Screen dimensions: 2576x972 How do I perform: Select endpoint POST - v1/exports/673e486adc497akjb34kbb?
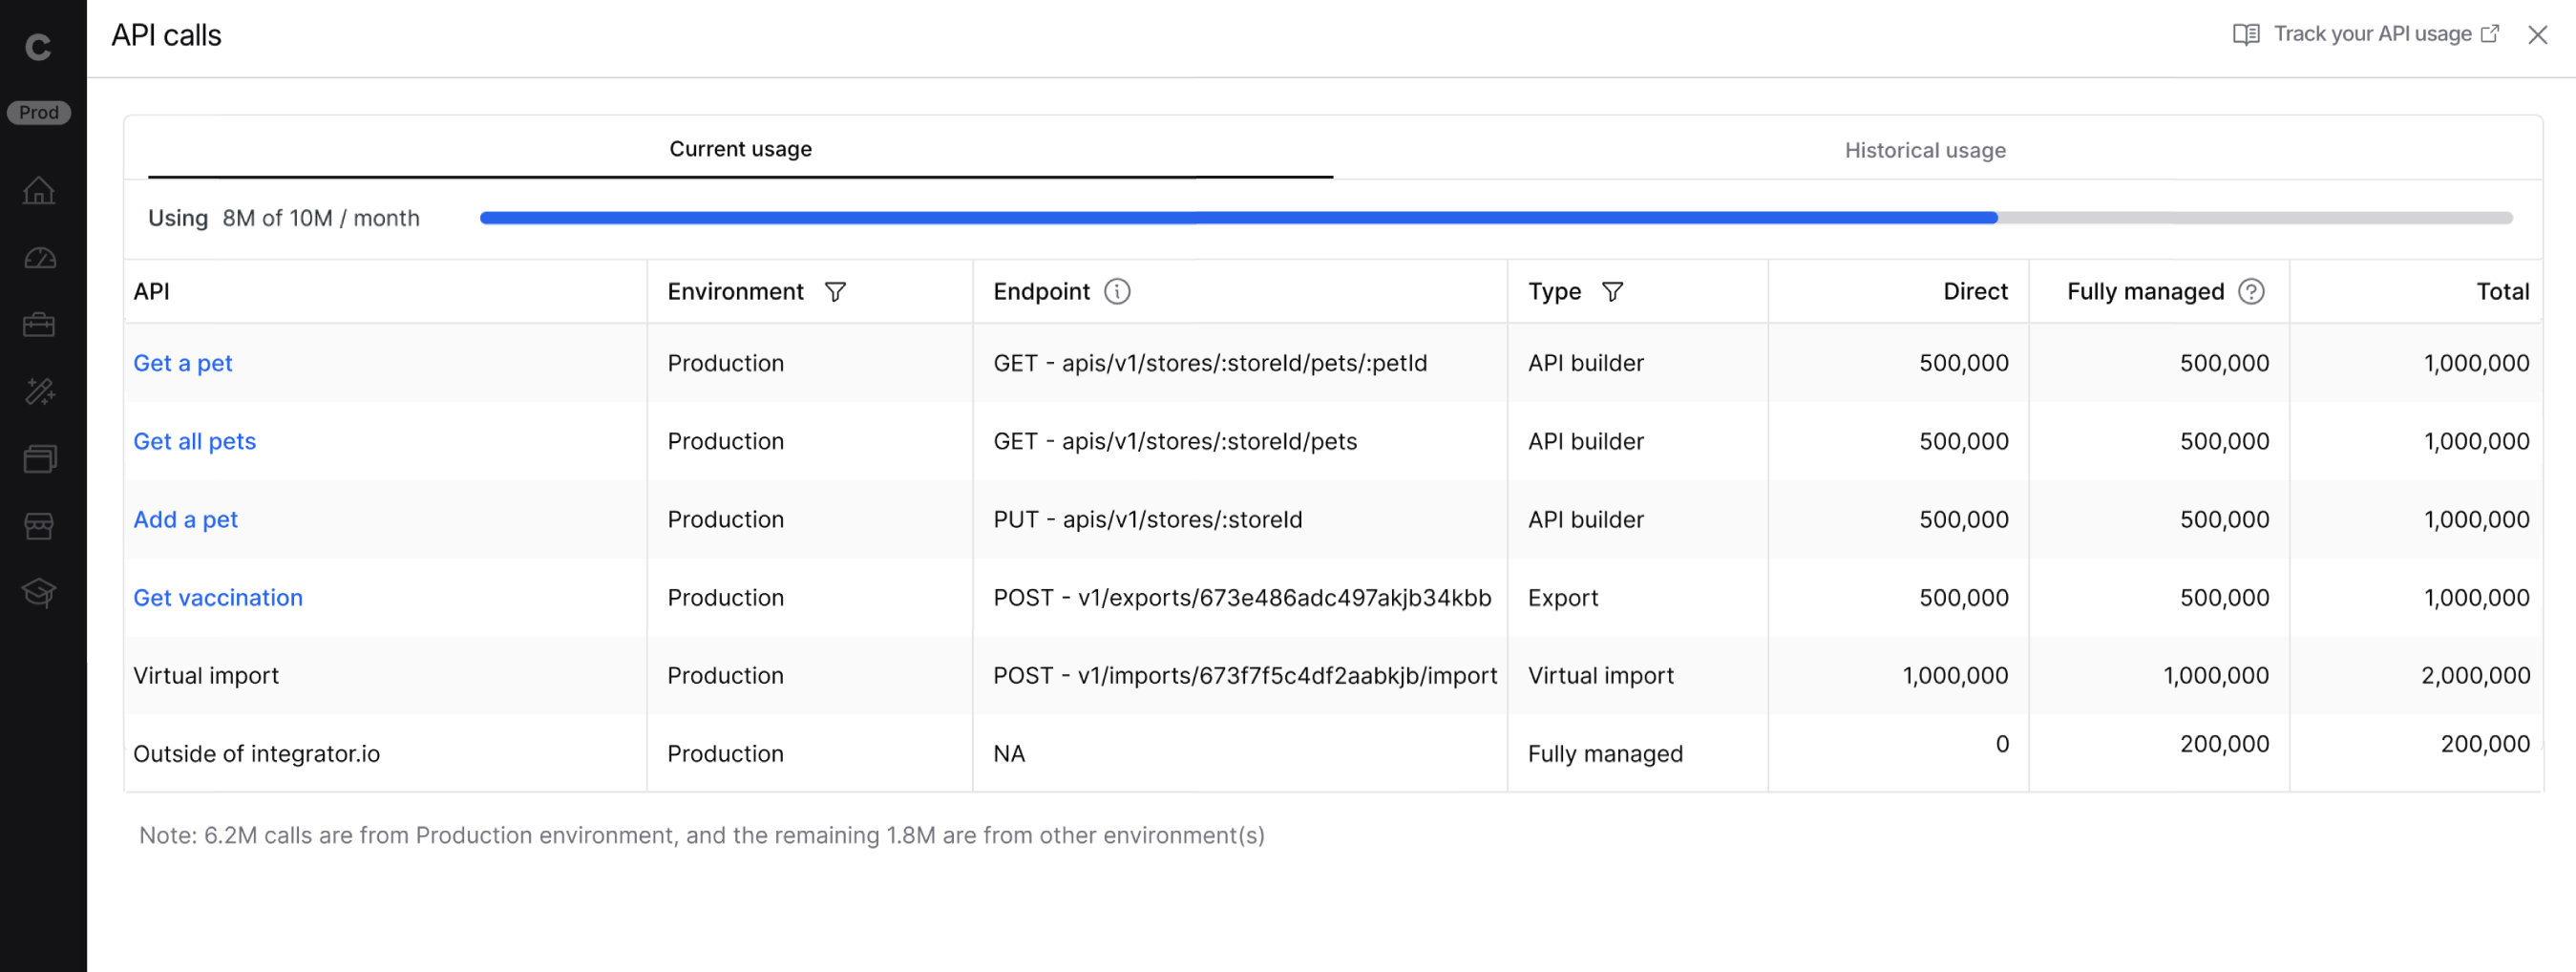coord(1242,597)
